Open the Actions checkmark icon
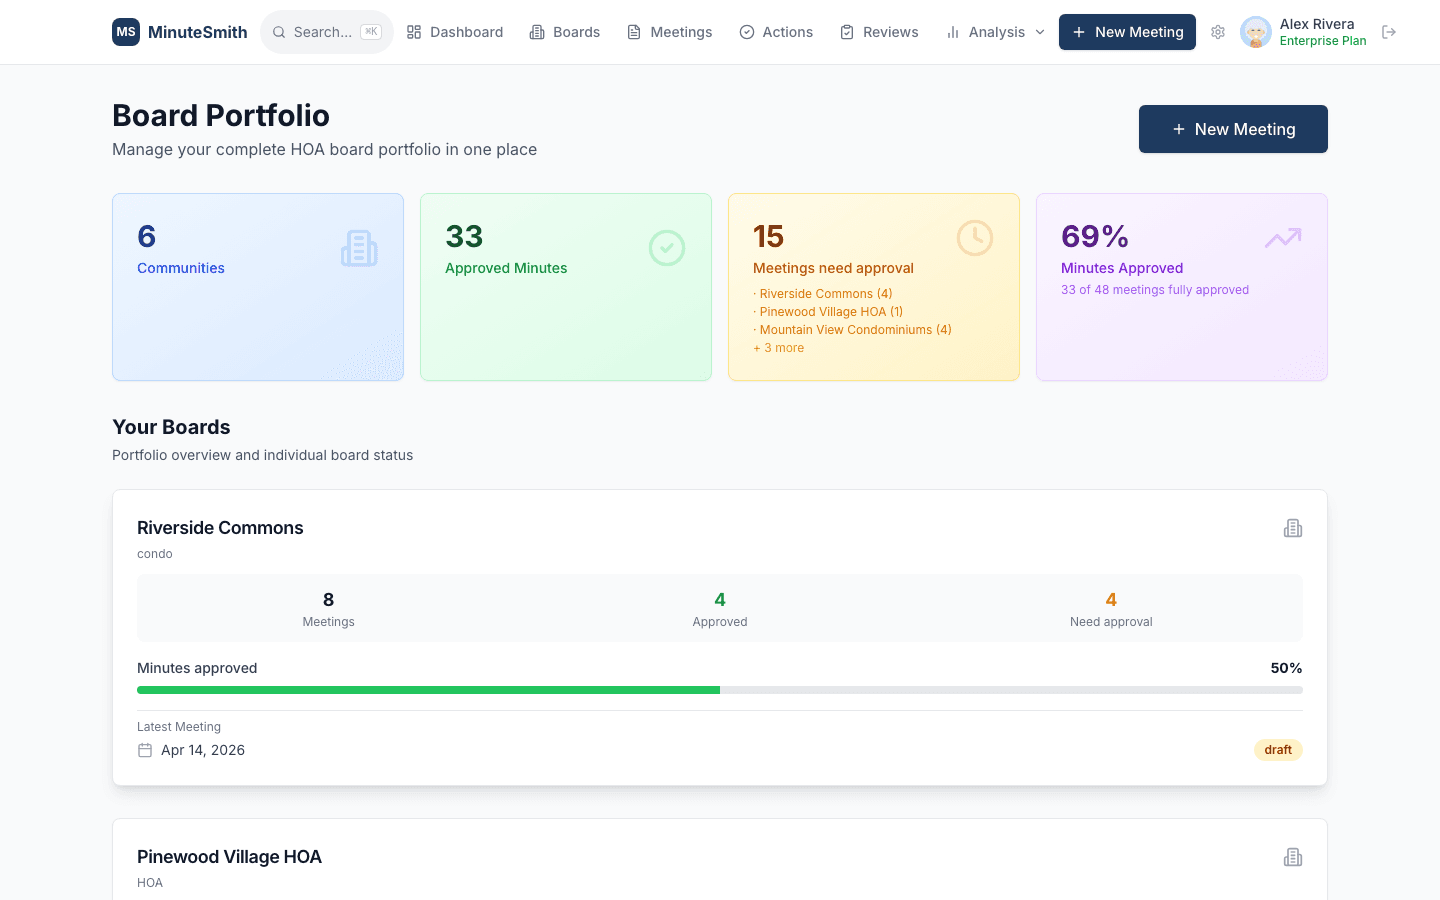 click(746, 31)
